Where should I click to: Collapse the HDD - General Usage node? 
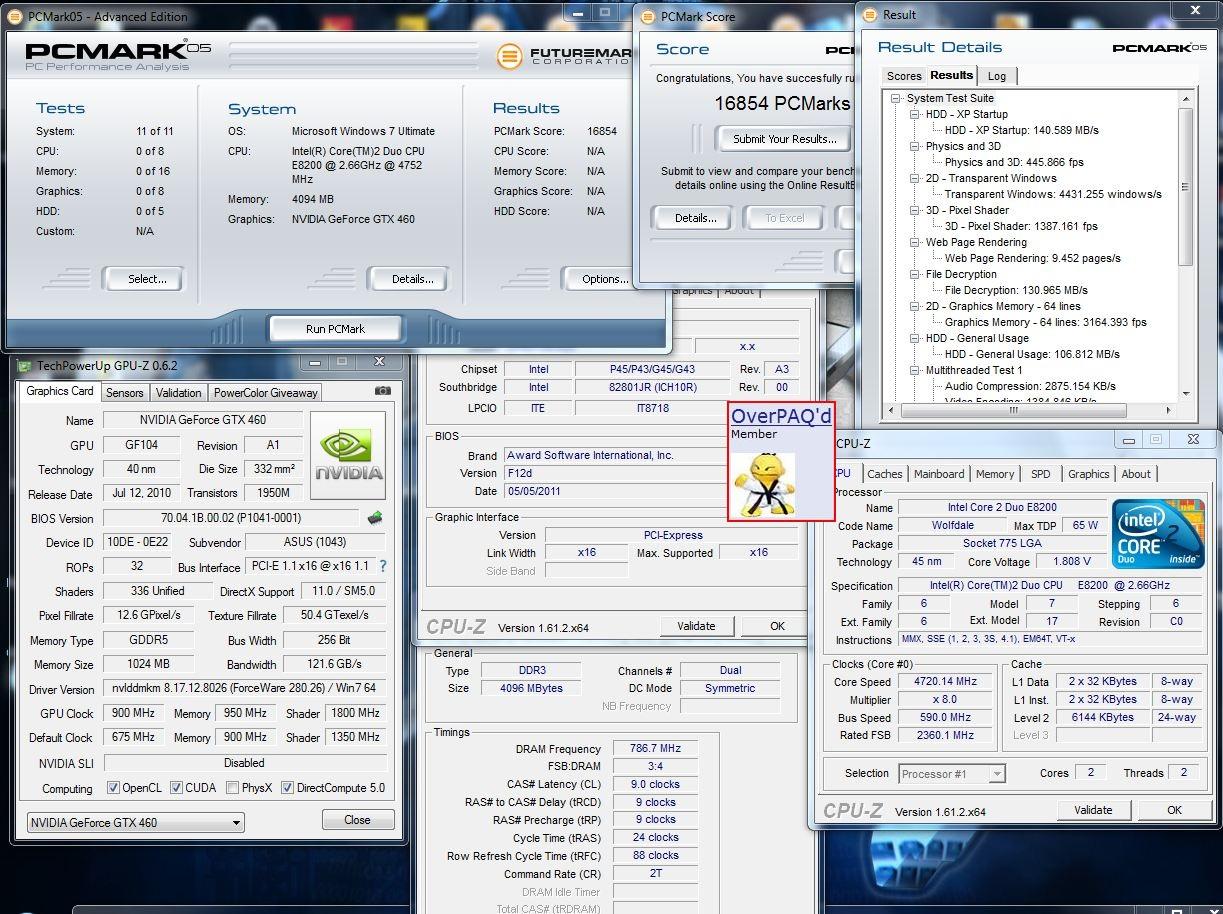tap(914, 338)
